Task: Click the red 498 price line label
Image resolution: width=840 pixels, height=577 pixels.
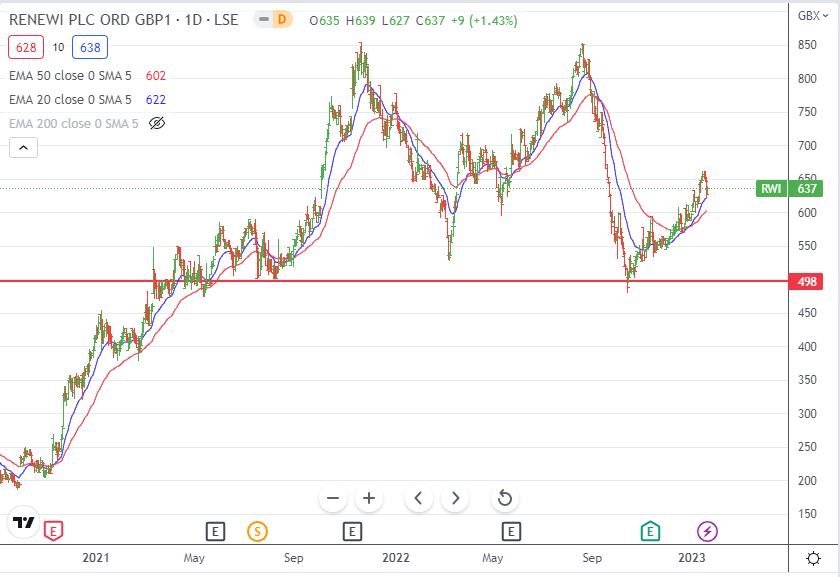Action: [806, 281]
